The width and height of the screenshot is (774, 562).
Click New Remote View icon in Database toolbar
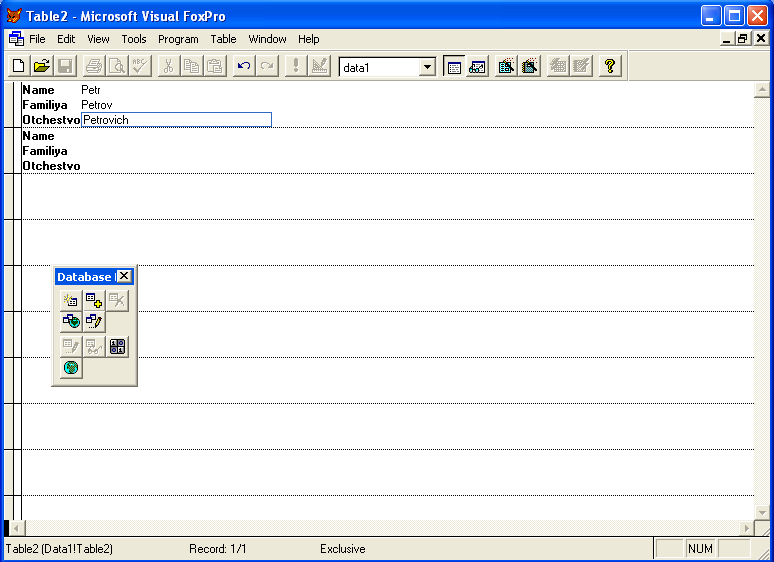coord(71,322)
